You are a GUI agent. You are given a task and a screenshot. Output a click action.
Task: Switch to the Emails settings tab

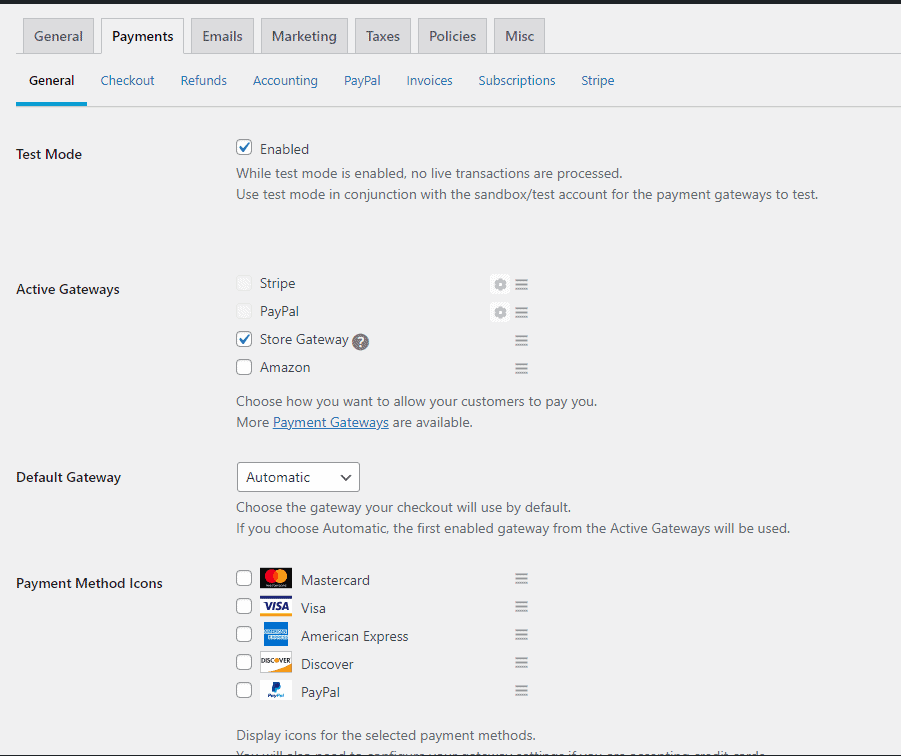point(222,36)
